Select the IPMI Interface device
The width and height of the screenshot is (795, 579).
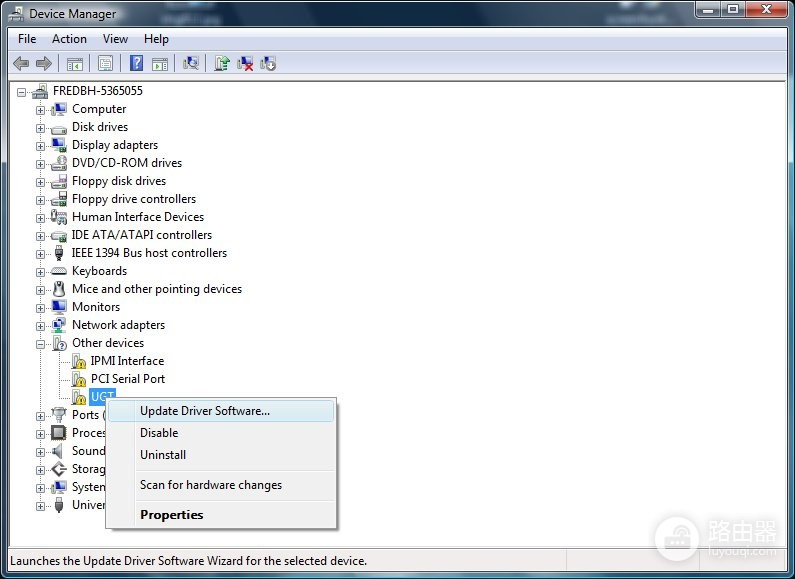point(127,361)
